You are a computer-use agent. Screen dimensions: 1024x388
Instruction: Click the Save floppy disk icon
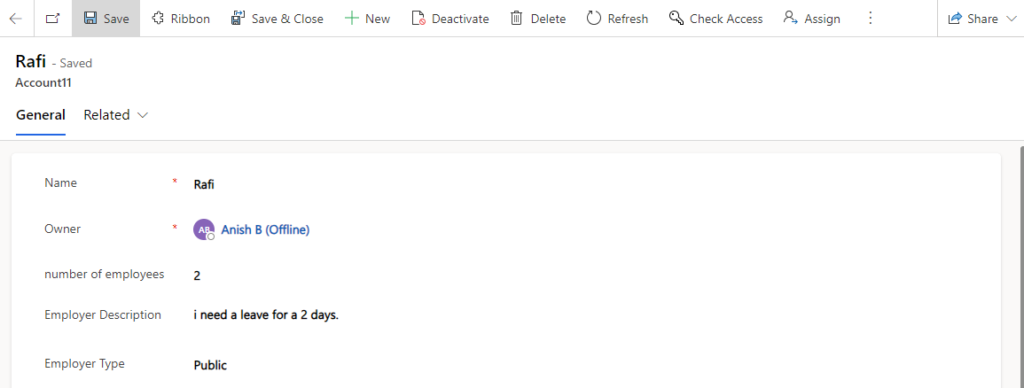pos(91,18)
